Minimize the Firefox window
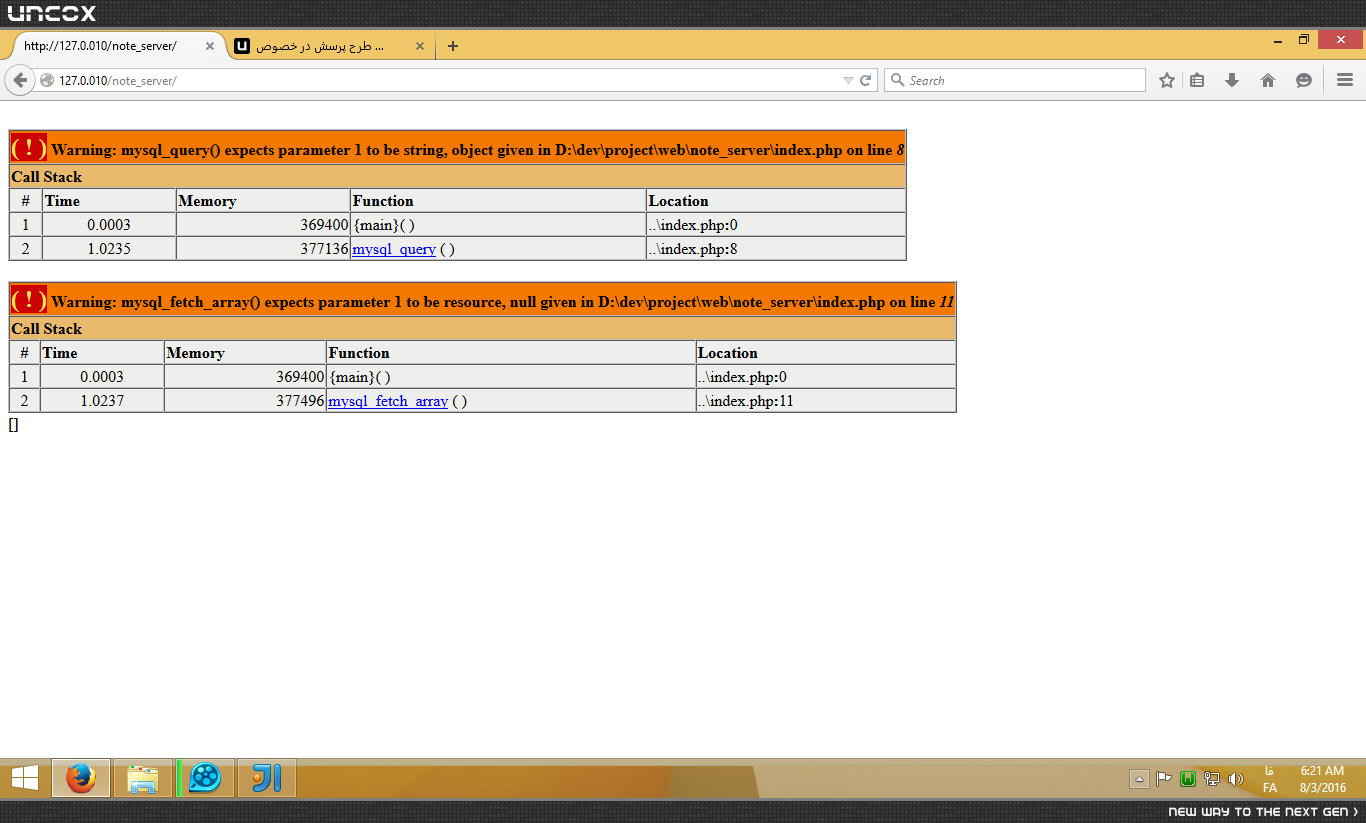The image size is (1366, 823). (x=1278, y=41)
